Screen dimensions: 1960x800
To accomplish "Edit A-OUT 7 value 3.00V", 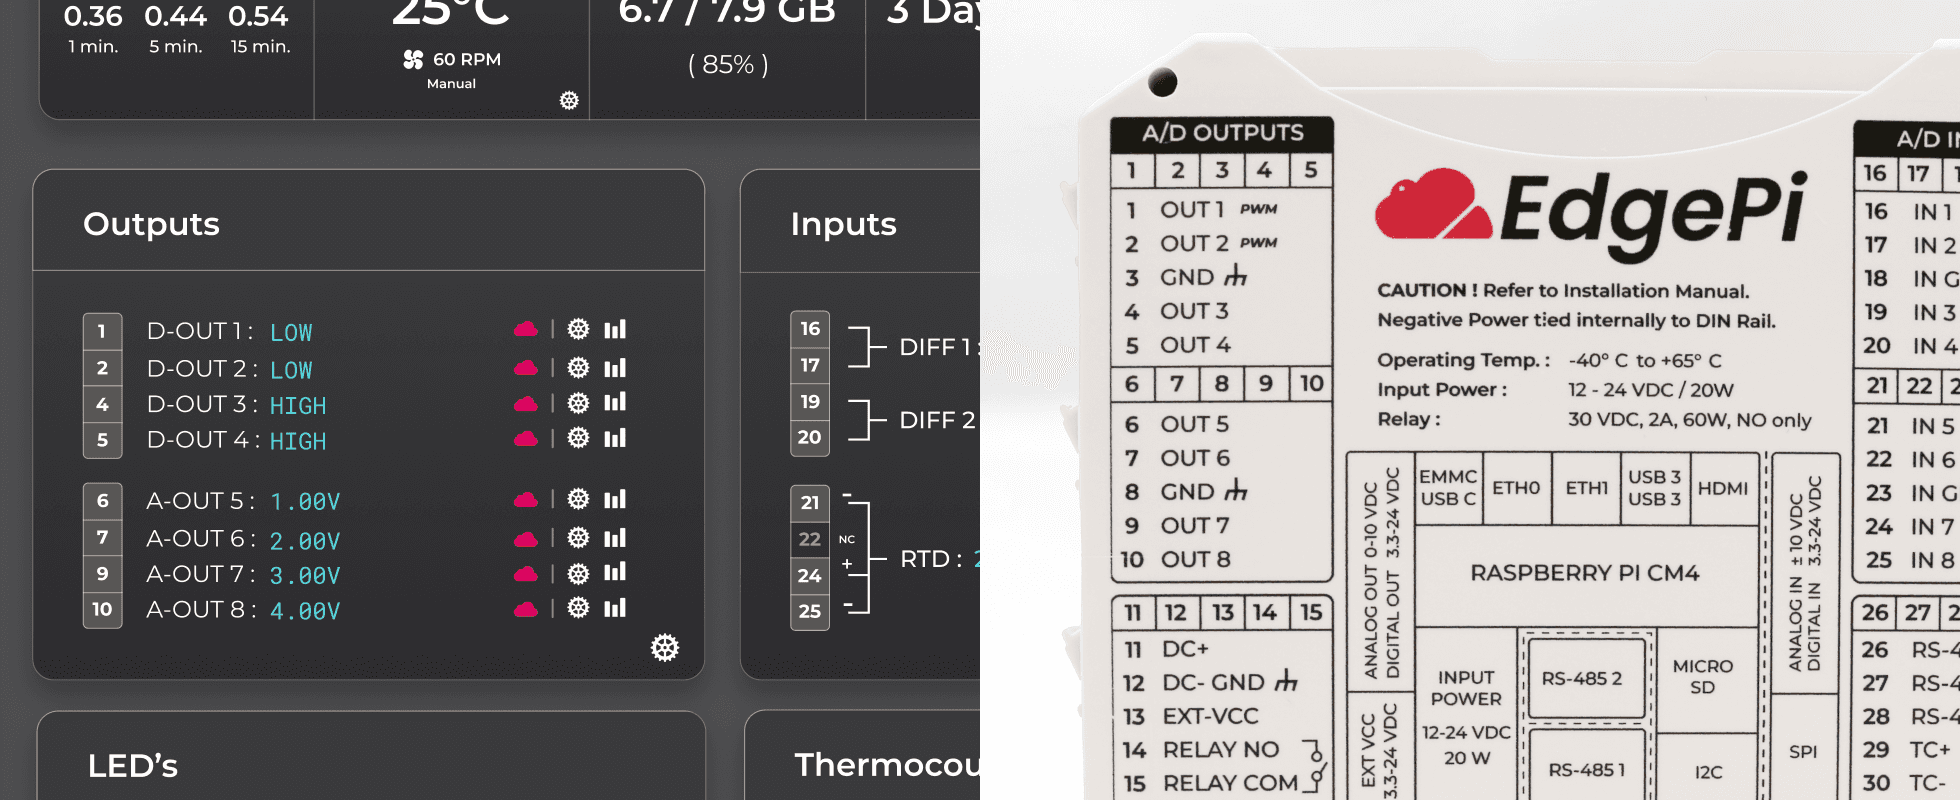I will click(305, 576).
